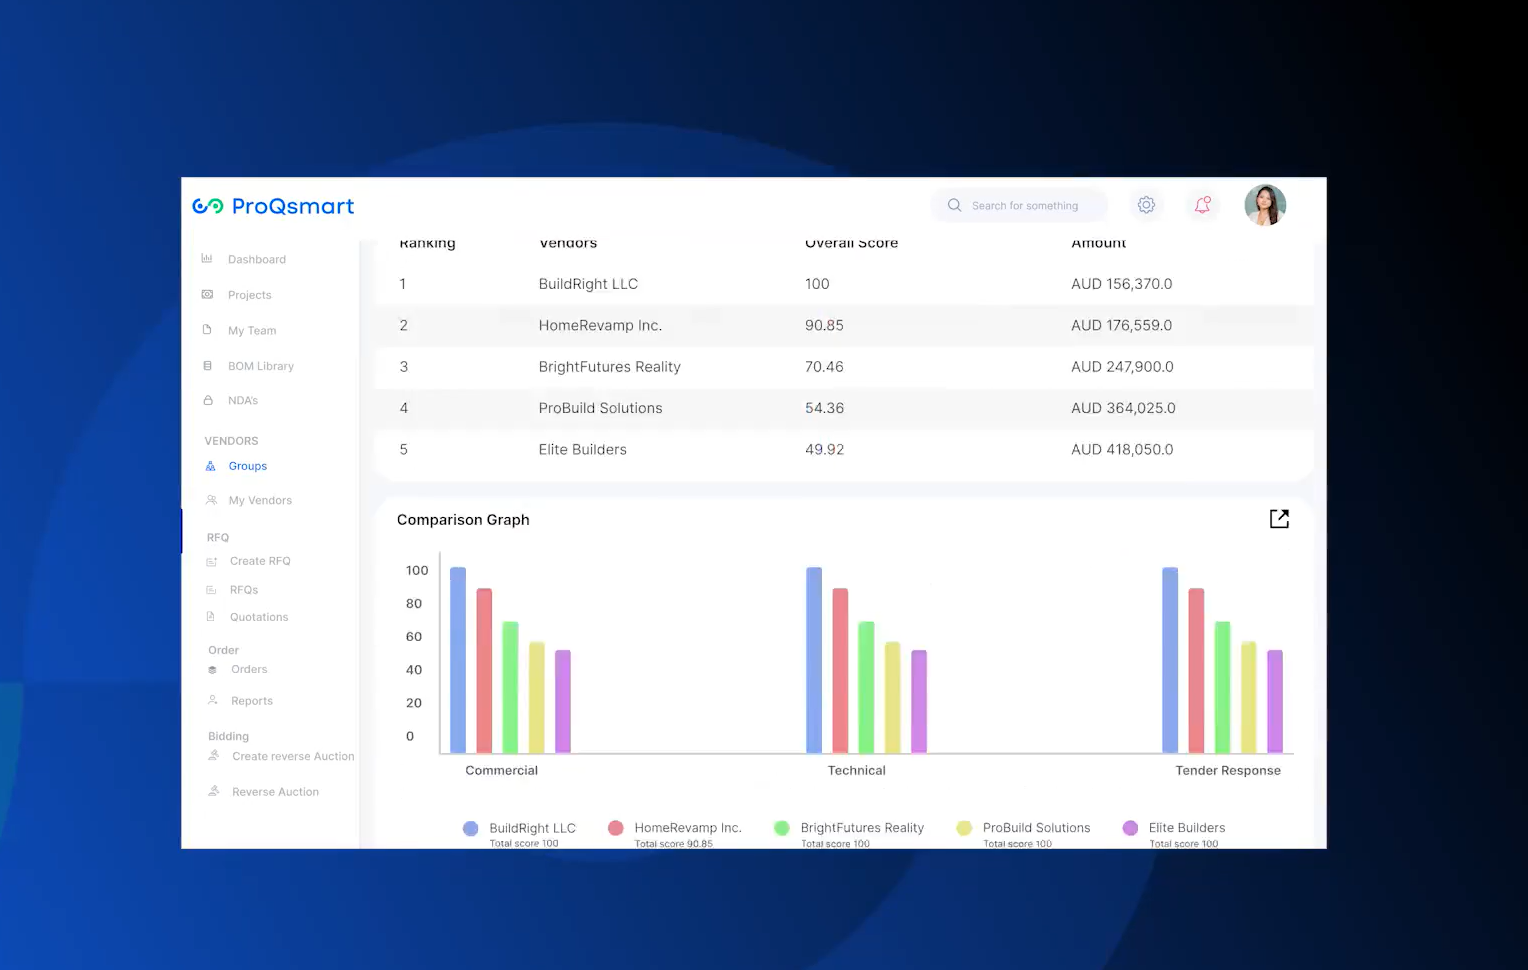Click the Orders stack icon
Image resolution: width=1528 pixels, height=970 pixels.
(212, 670)
